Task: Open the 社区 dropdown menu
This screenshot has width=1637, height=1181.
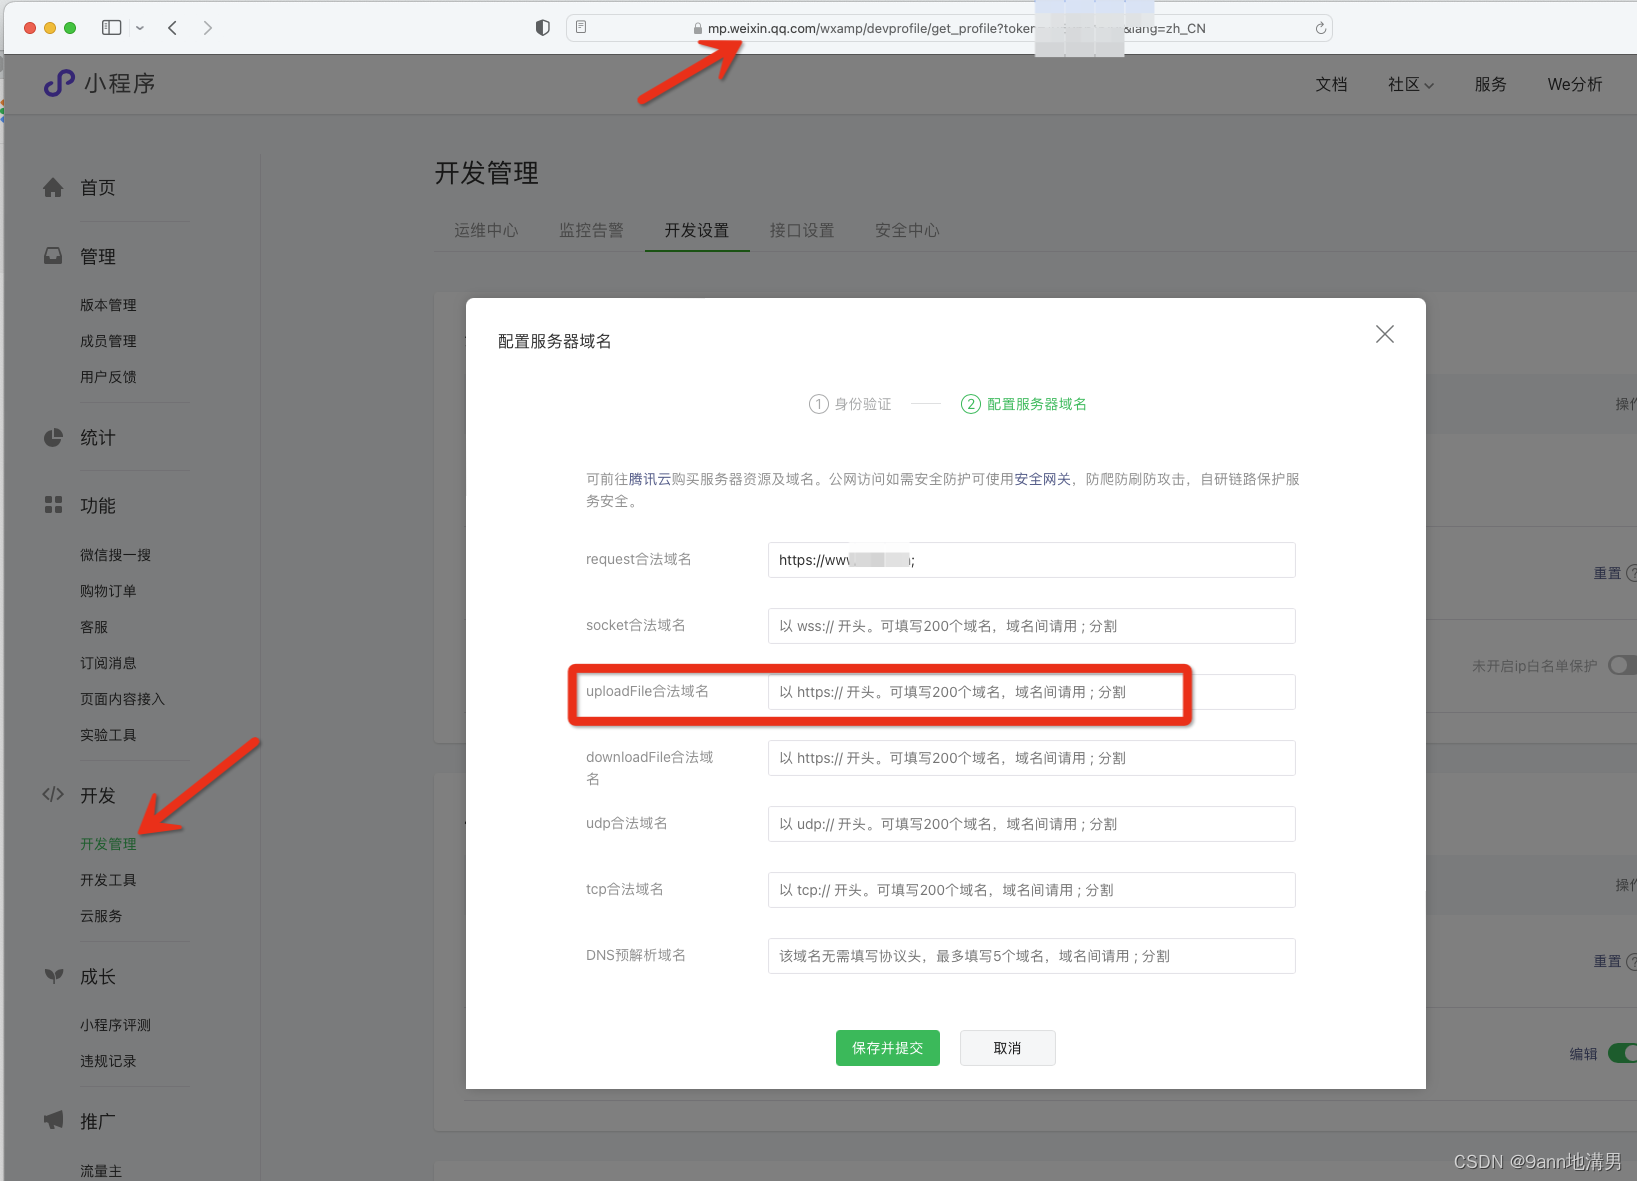Action: (1410, 85)
